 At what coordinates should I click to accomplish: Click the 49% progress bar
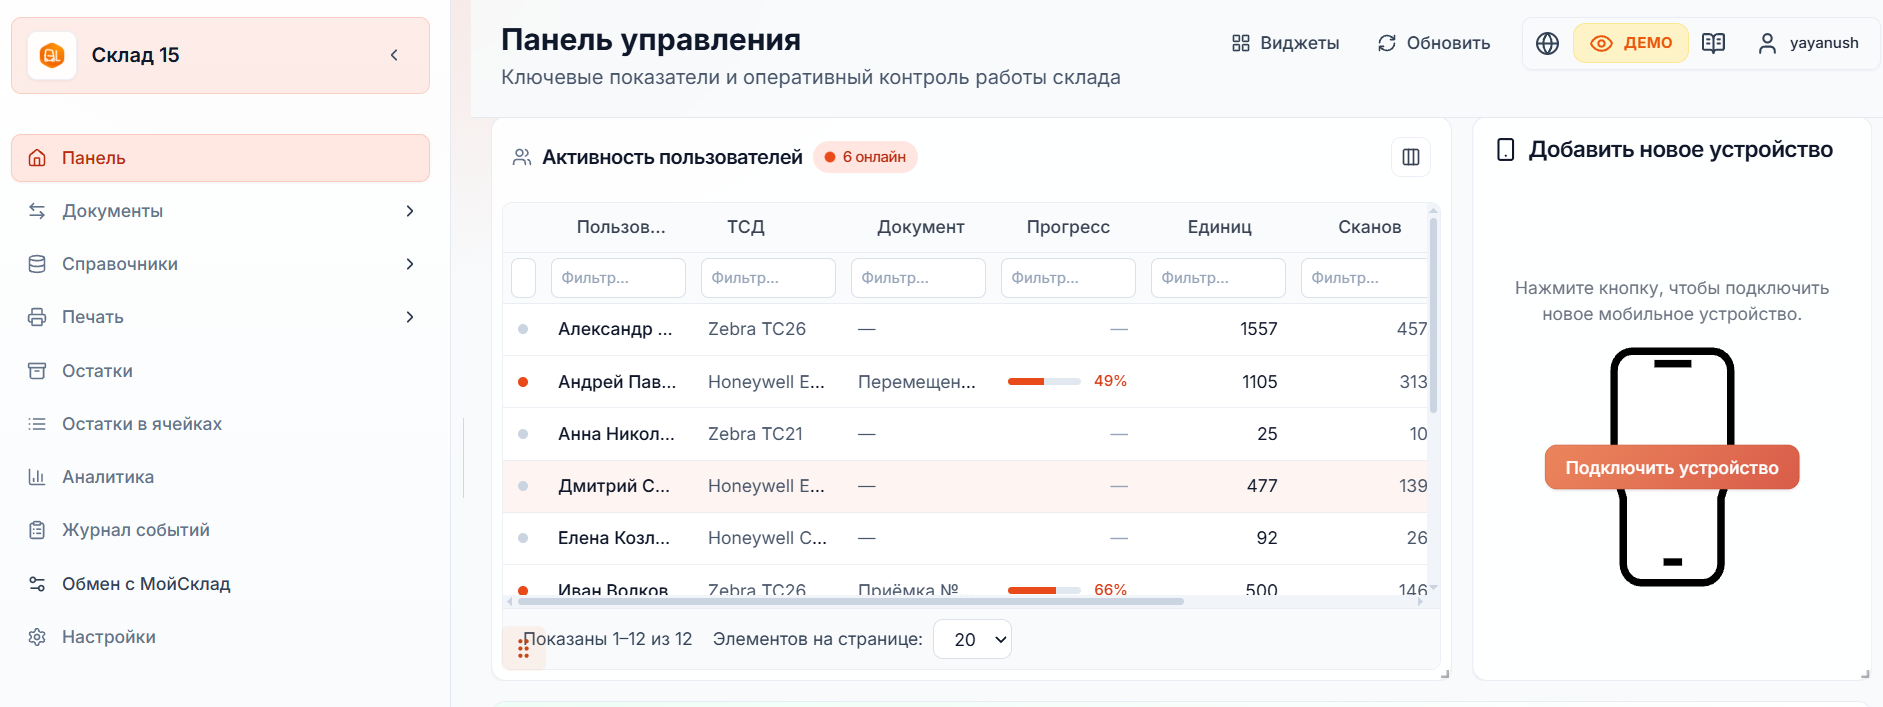point(1044,381)
